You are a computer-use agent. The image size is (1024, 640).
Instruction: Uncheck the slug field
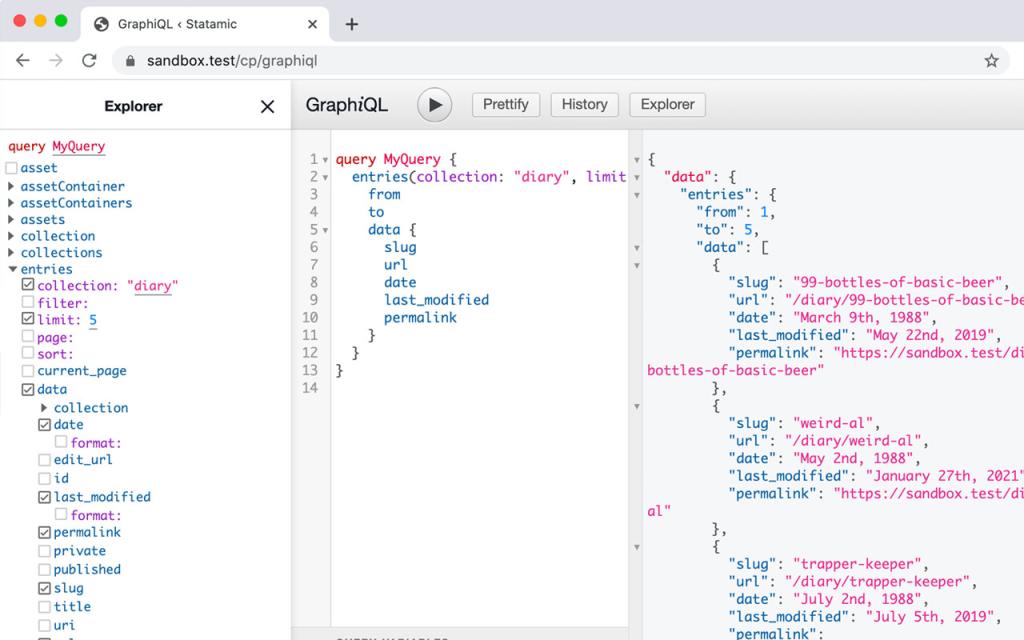coord(44,588)
